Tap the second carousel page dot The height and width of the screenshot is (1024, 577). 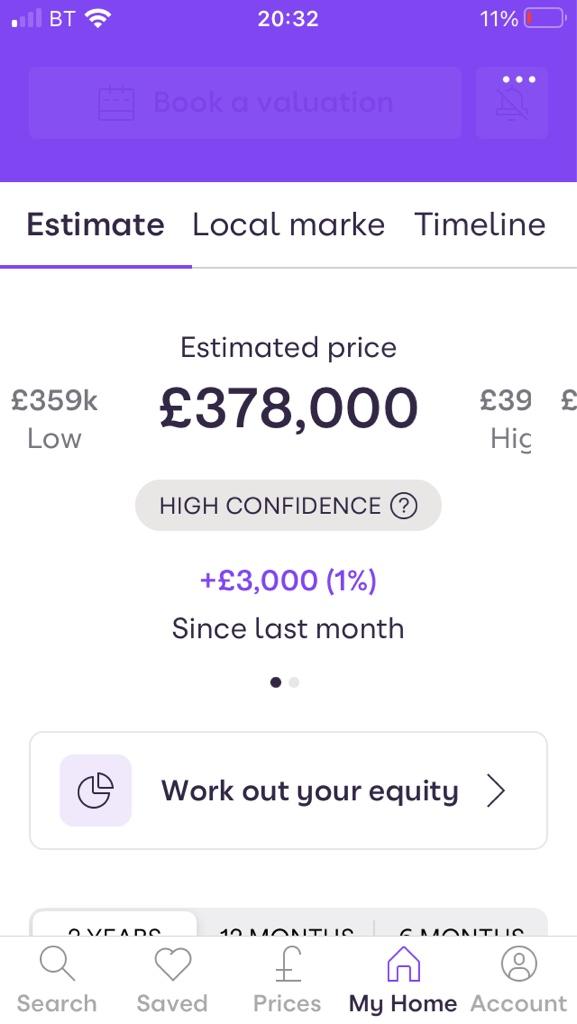click(x=294, y=682)
